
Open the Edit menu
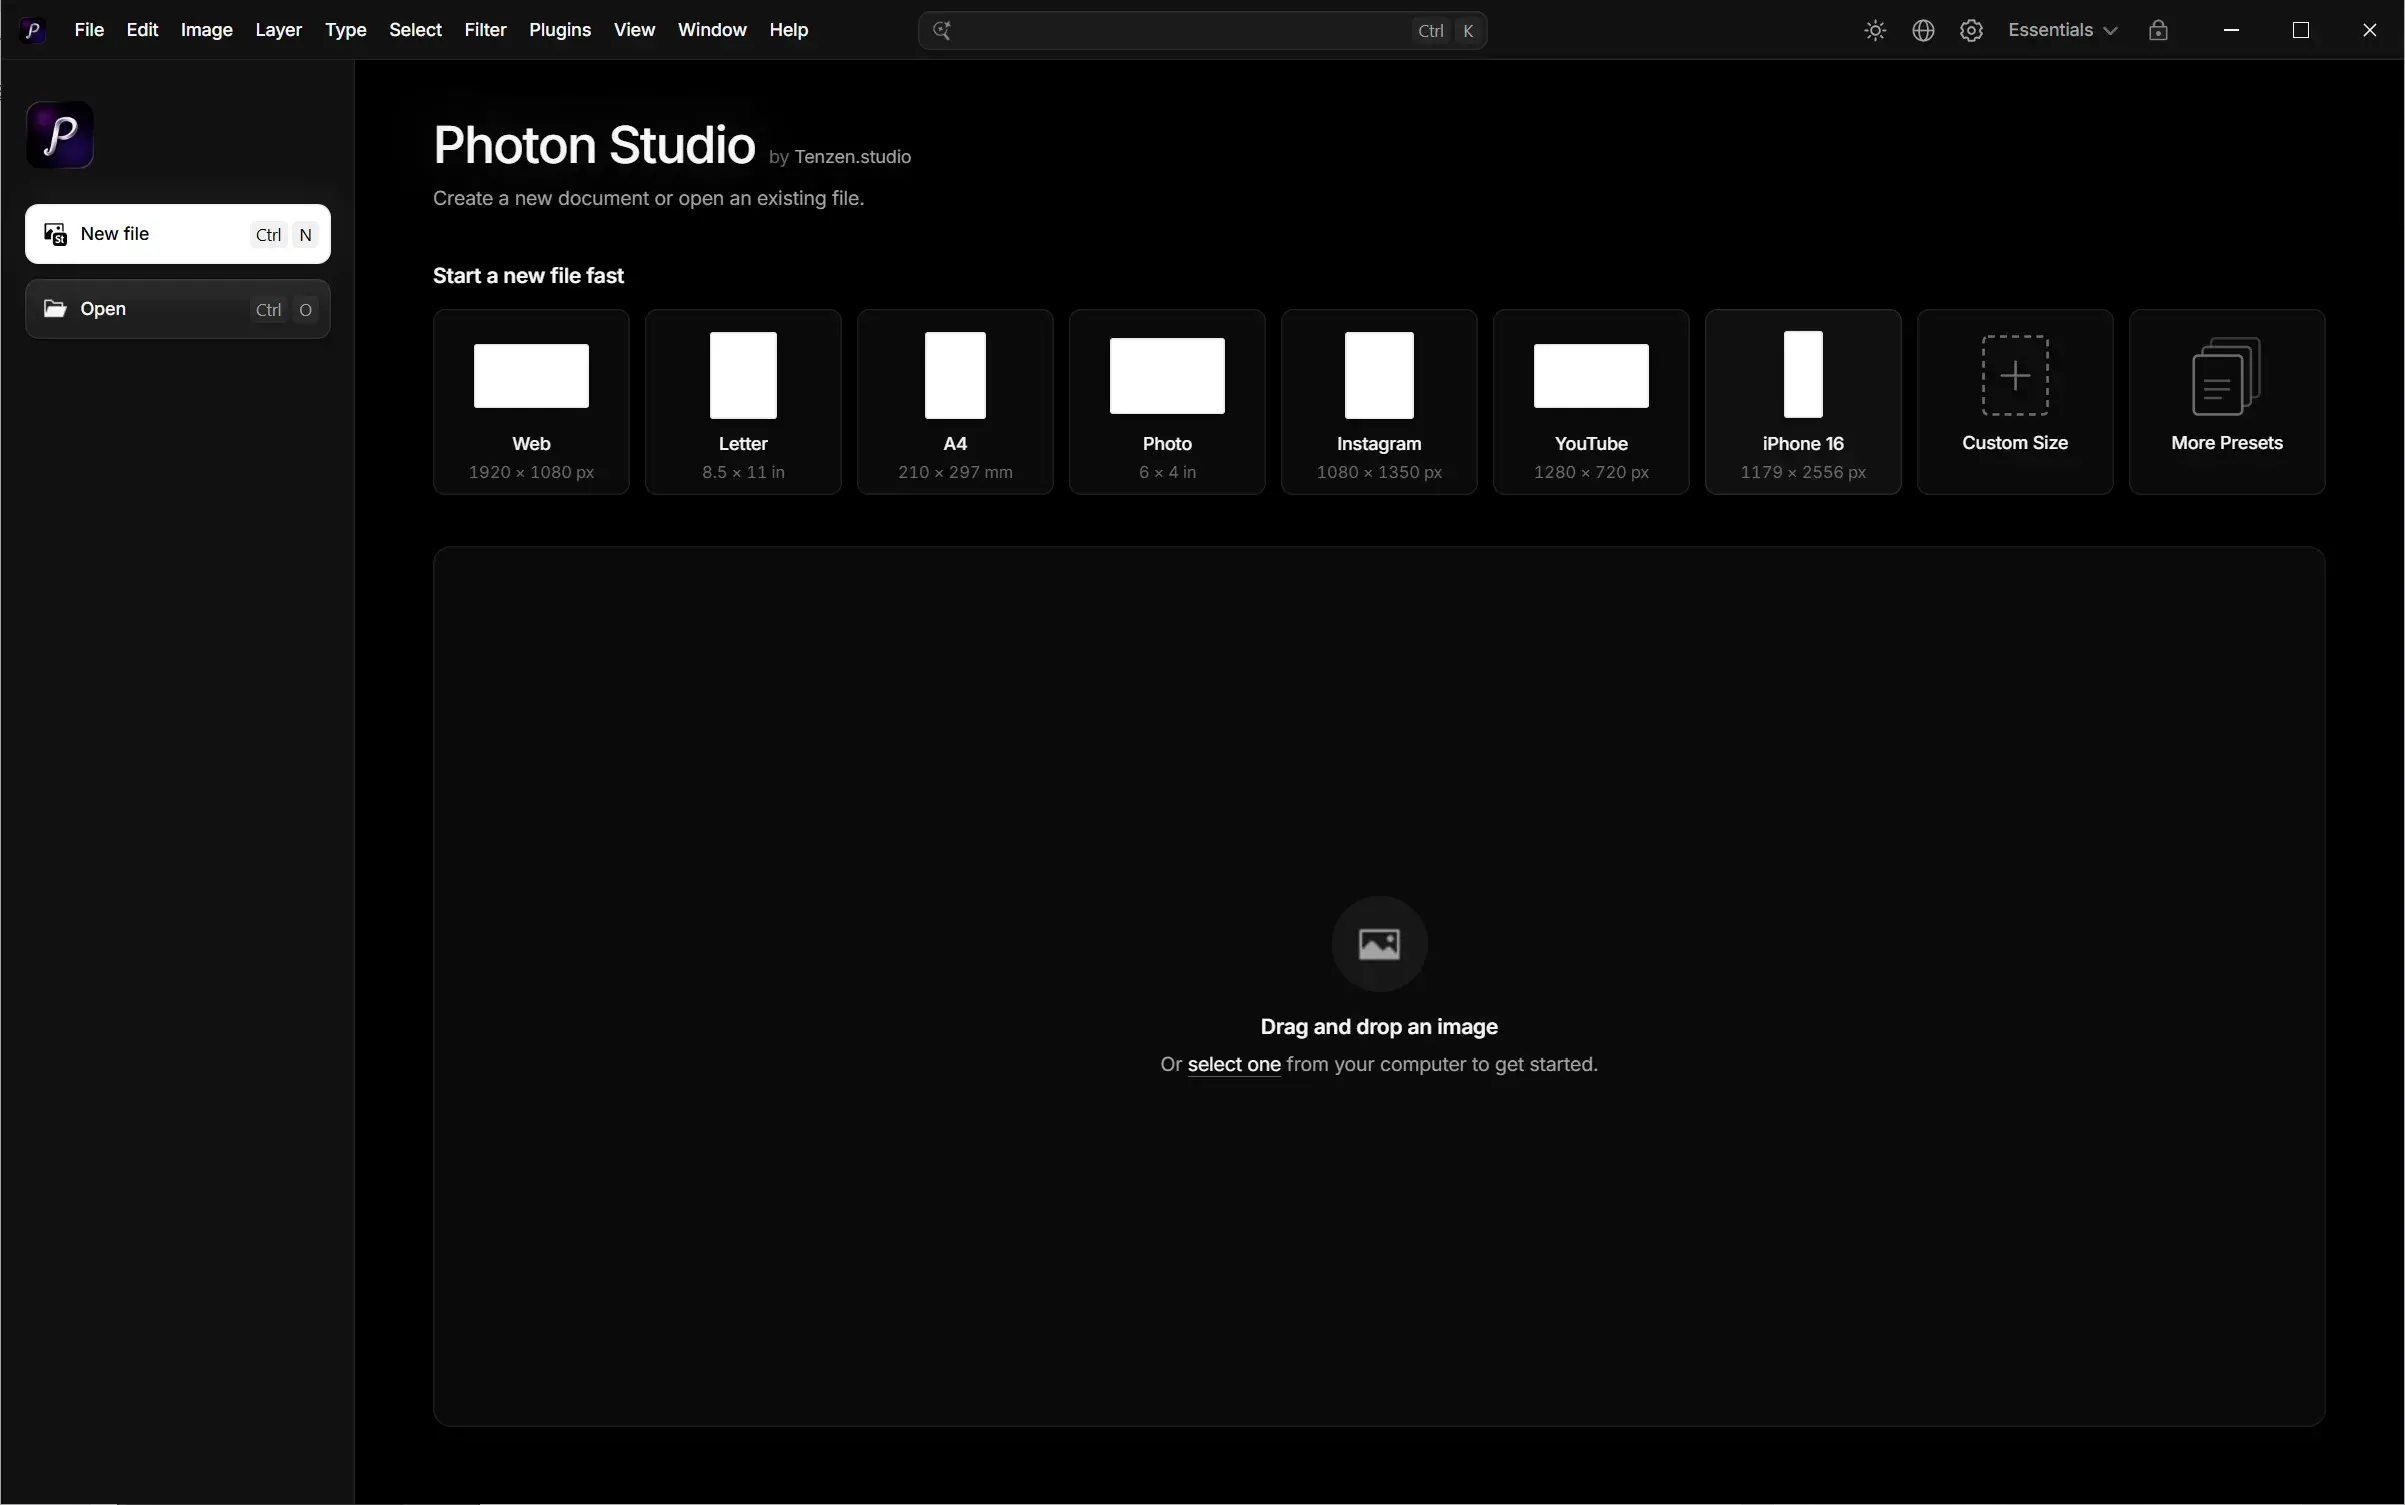pos(142,30)
